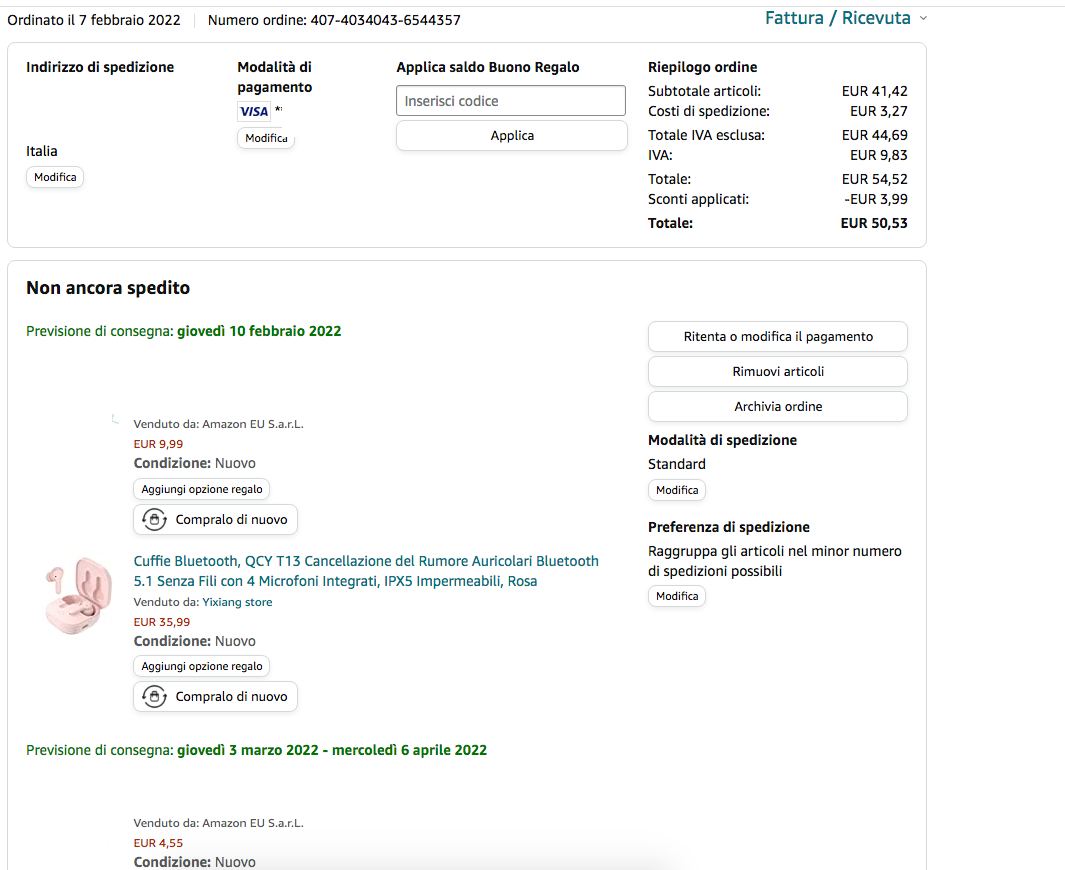The height and width of the screenshot is (870, 1065).
Task: Open Ritenta o modifica il pagamento
Action: [x=778, y=336]
